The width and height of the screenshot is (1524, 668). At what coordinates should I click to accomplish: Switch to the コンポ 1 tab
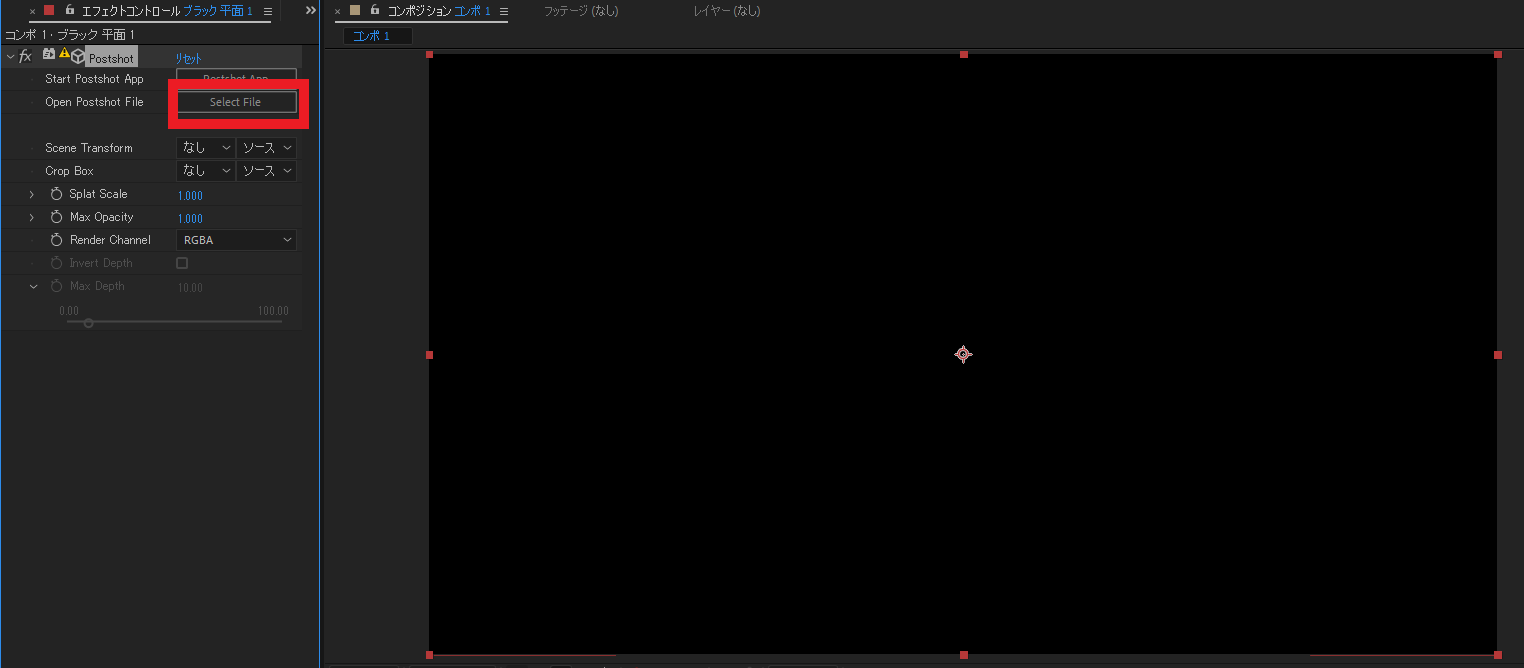tap(375, 35)
